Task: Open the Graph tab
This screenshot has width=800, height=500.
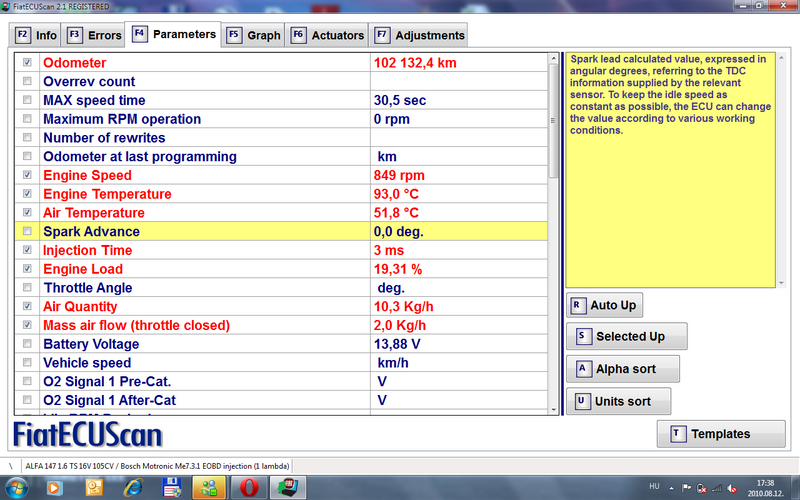Action: (x=254, y=35)
